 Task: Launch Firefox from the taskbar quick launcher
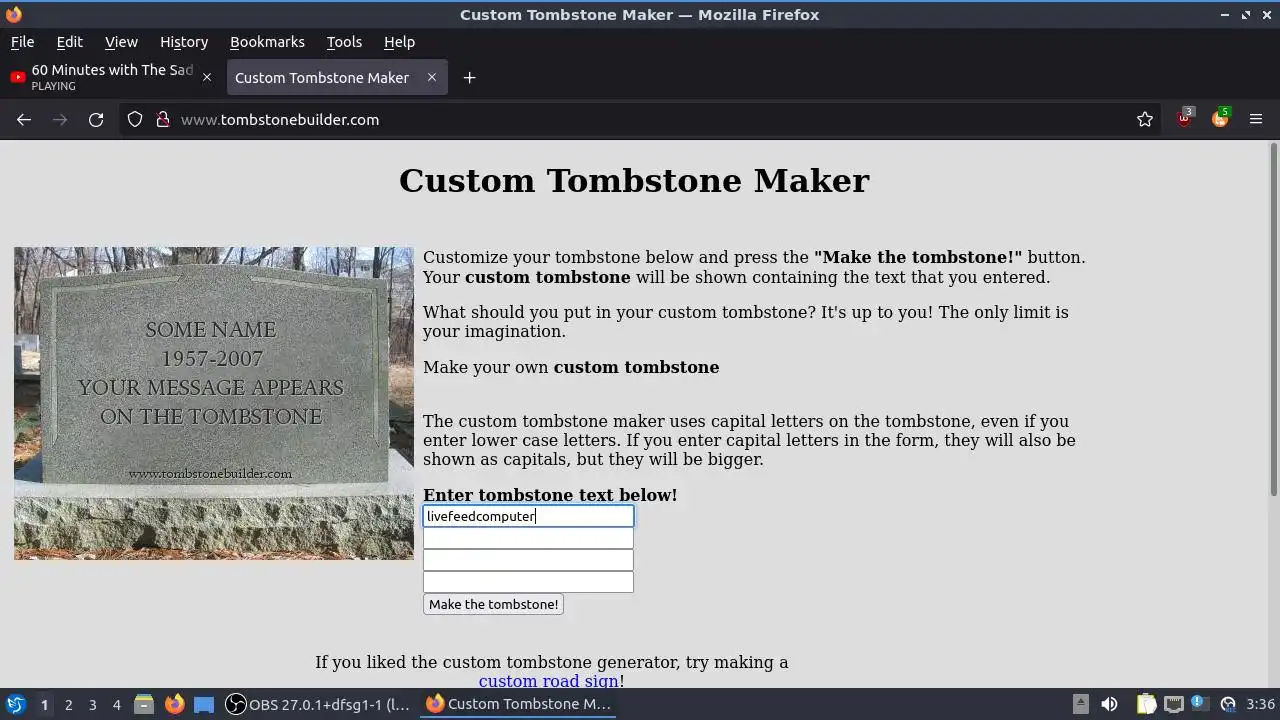[174, 704]
